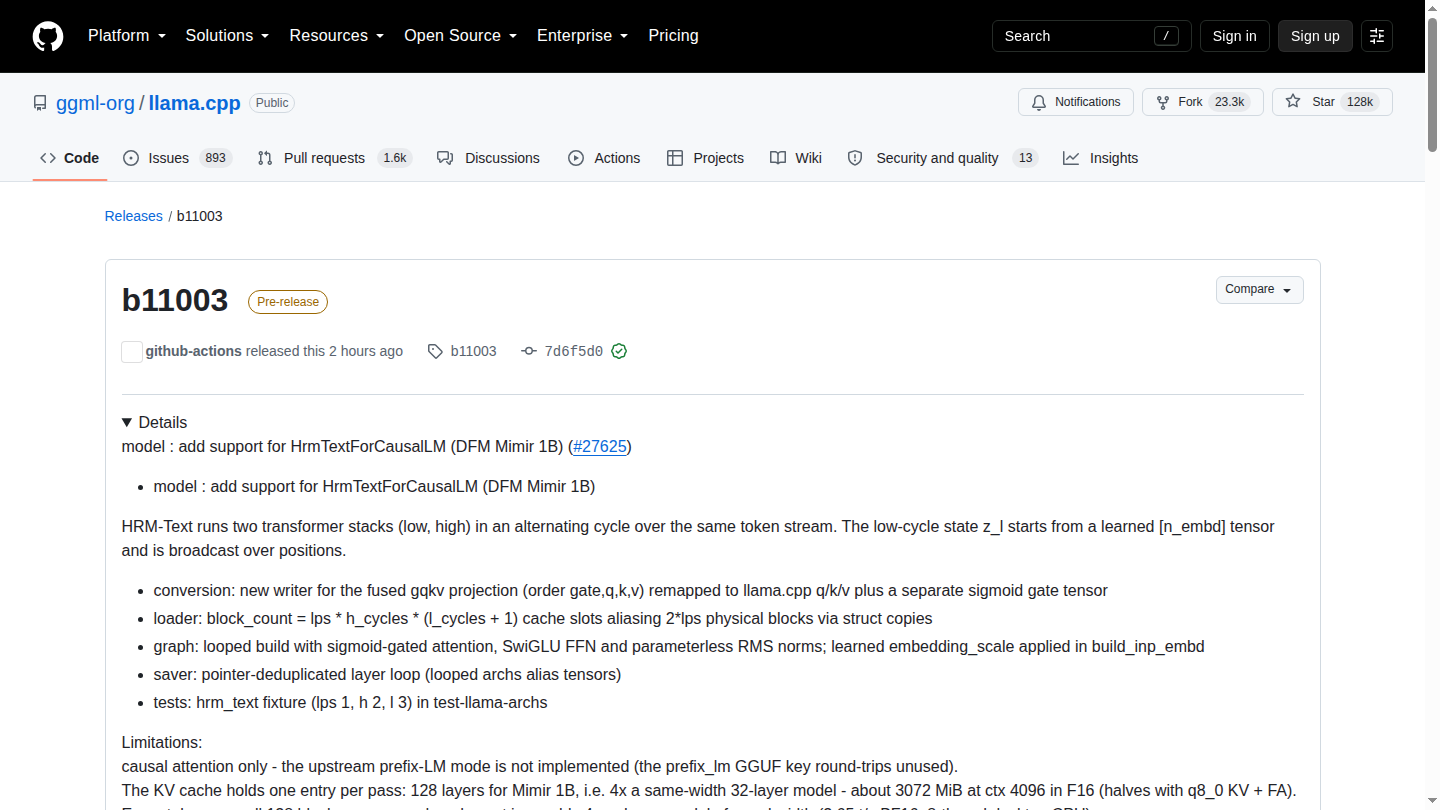Expand the Open Source menu
Screen dimensions: 1440x810
(x=460, y=36)
